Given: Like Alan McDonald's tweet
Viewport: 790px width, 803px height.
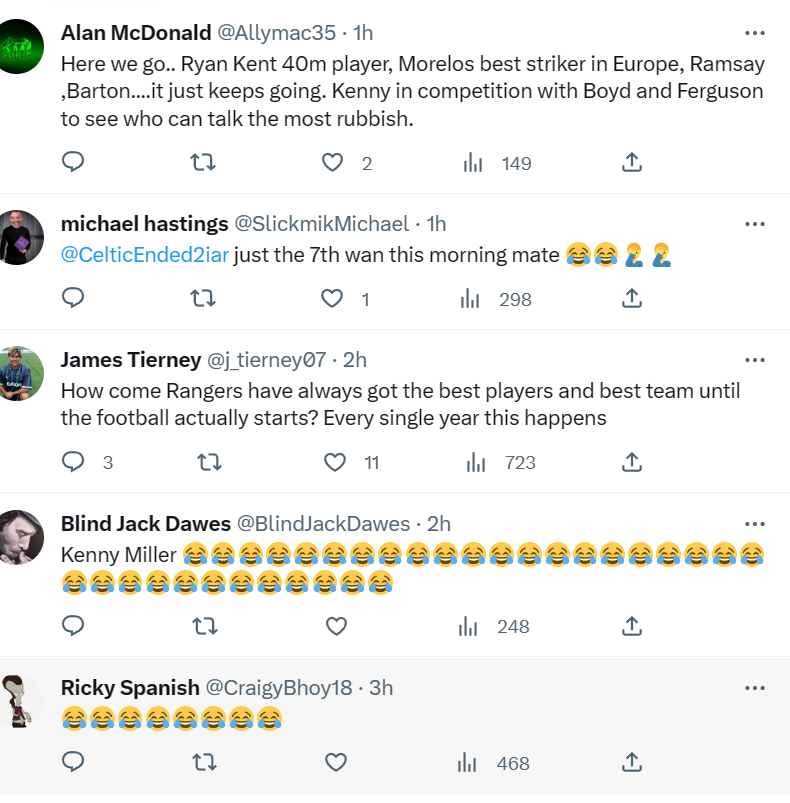Looking at the screenshot, I should coord(331,162).
